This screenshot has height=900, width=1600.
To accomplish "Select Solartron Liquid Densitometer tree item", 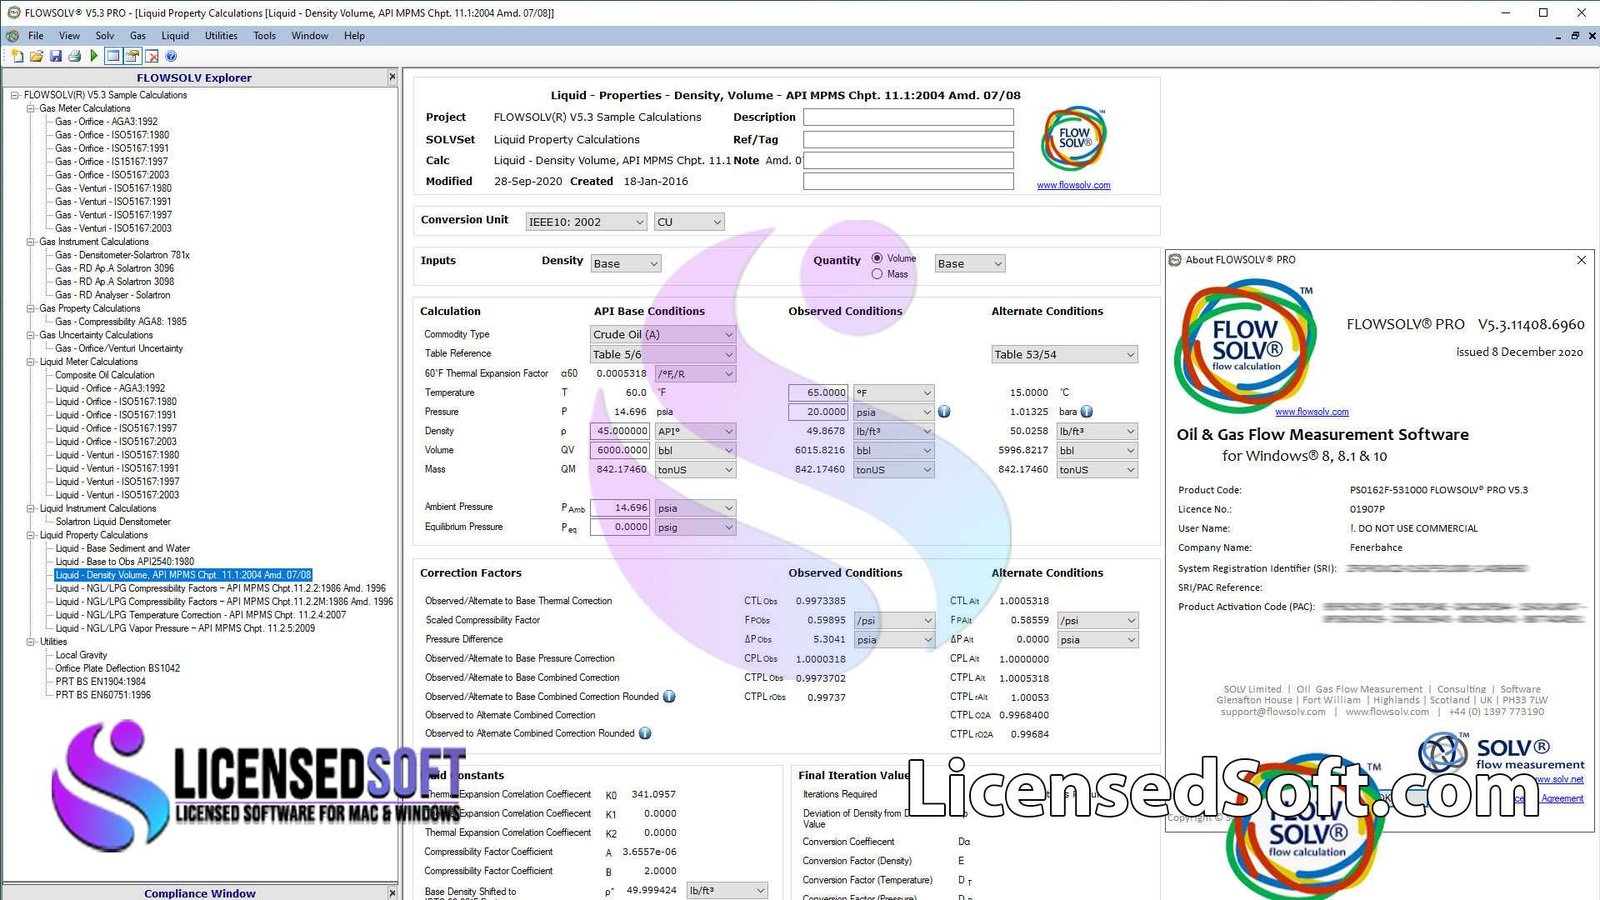I will click(113, 521).
